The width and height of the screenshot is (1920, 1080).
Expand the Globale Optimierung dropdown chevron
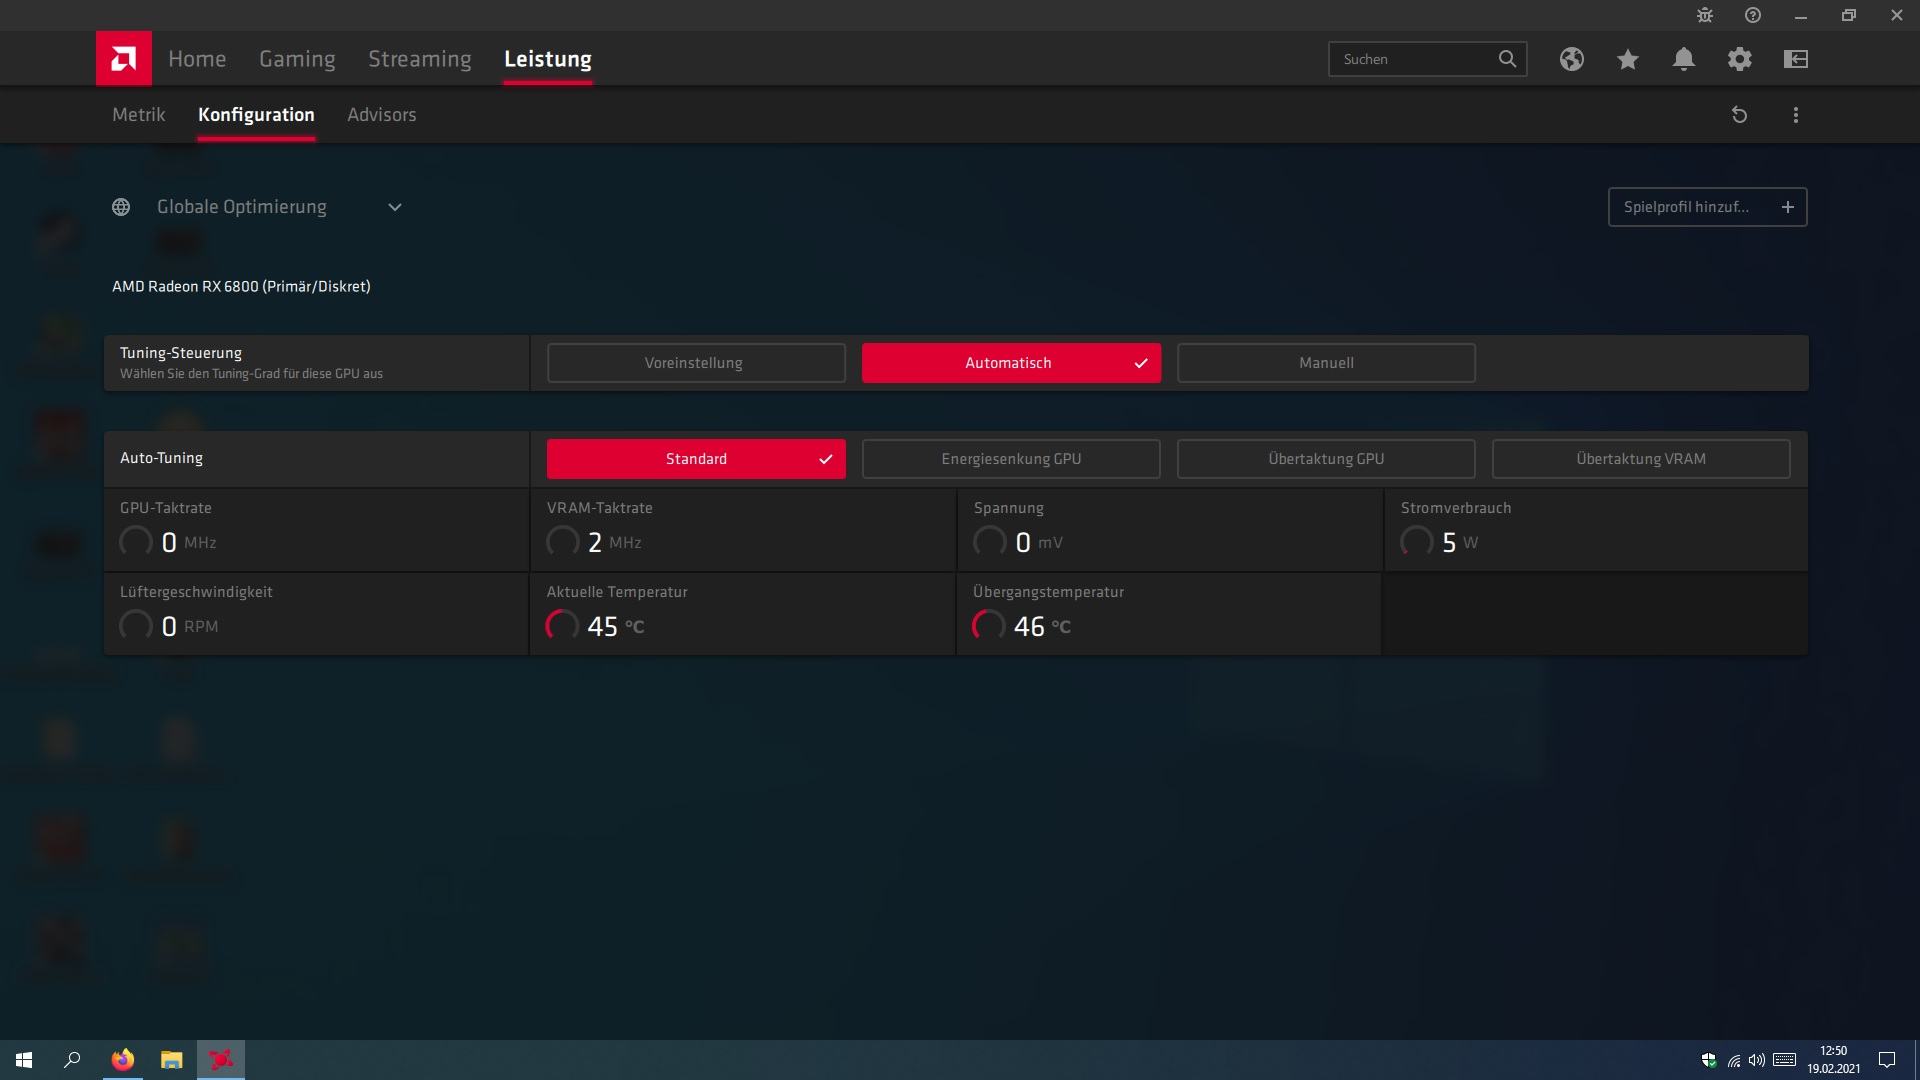point(395,207)
